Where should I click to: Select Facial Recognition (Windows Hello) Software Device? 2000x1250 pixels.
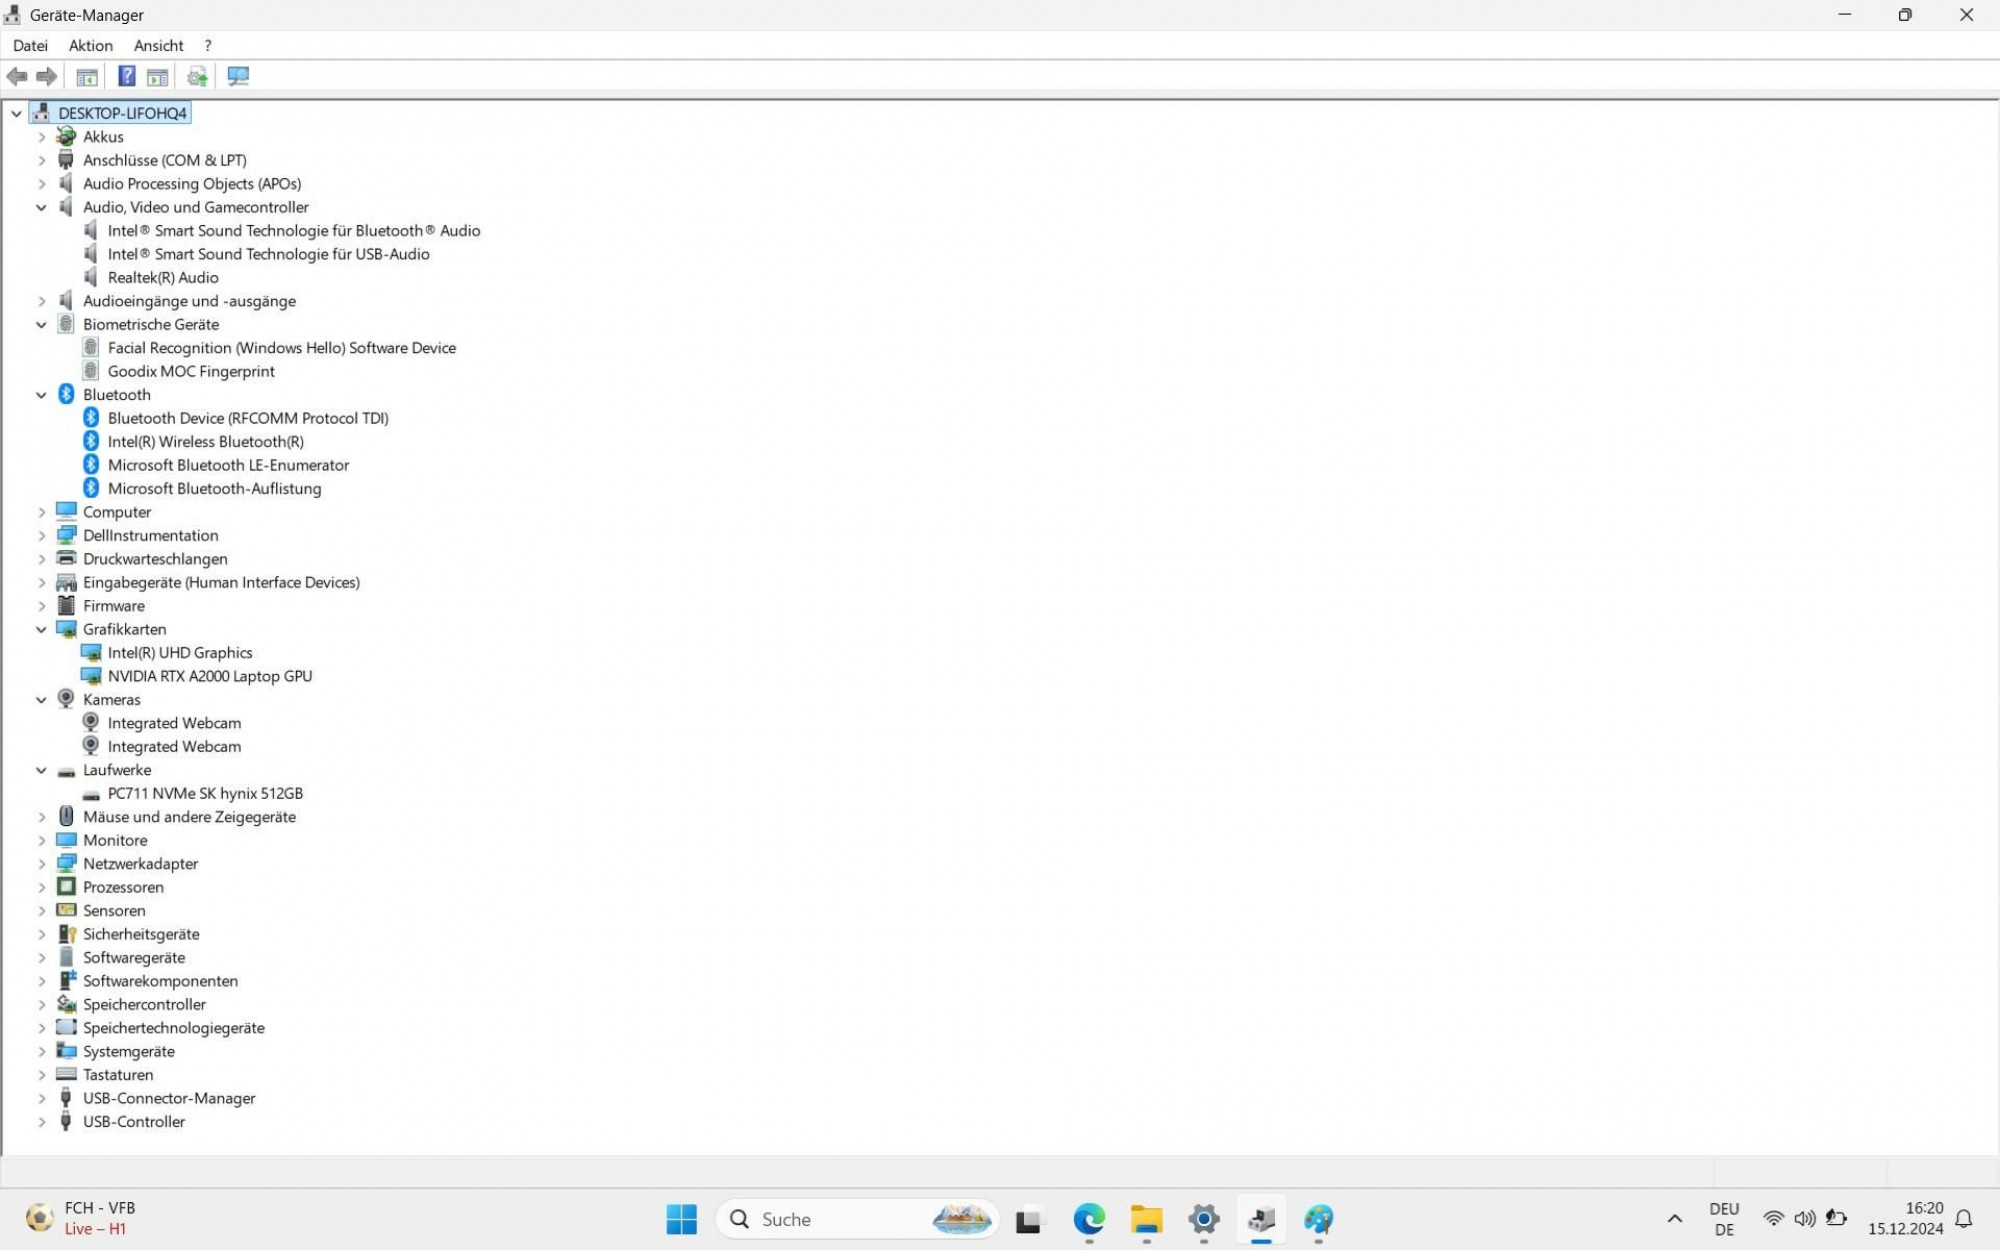click(x=282, y=347)
